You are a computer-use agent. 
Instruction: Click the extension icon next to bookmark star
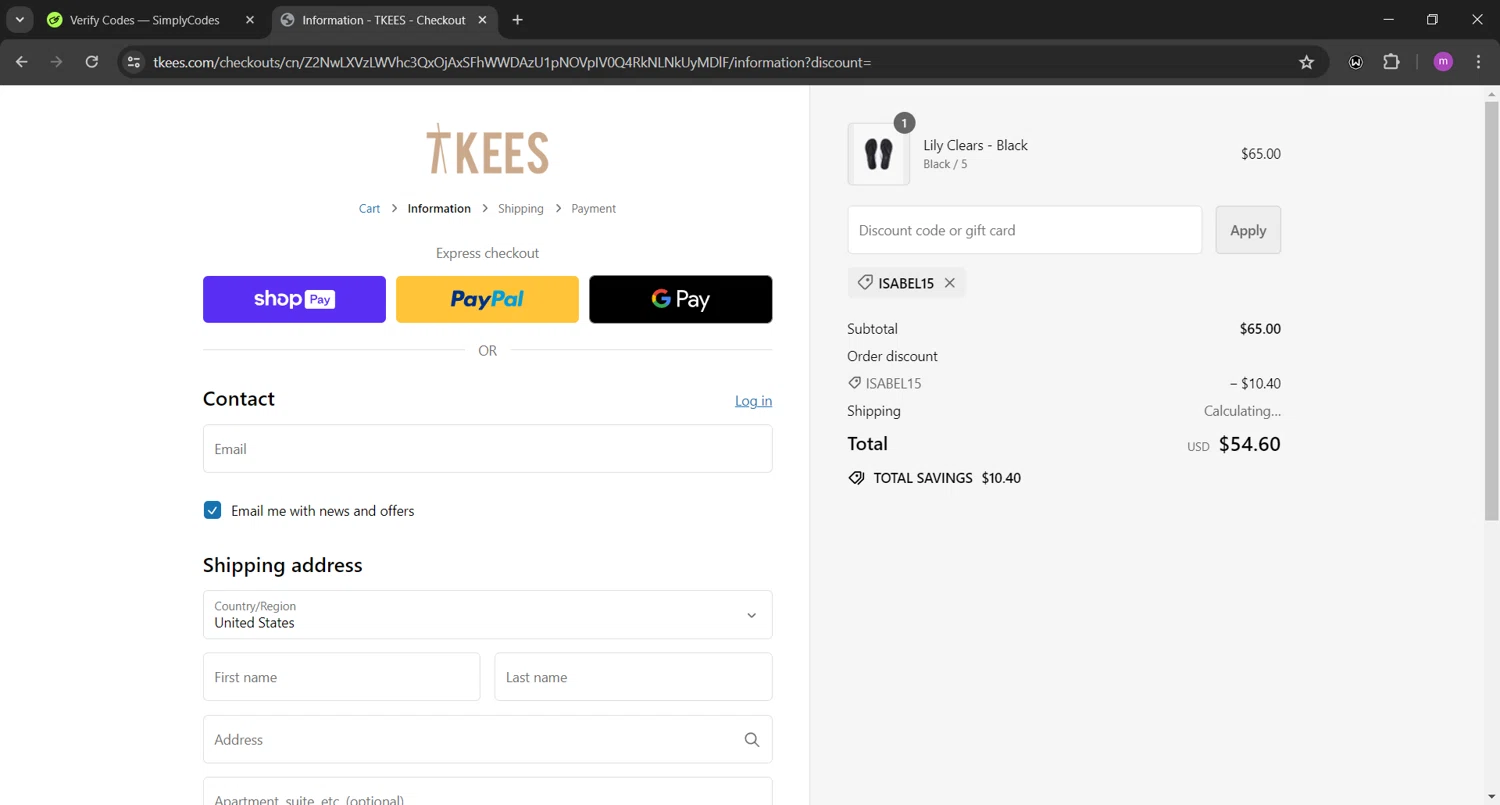pyautogui.click(x=1355, y=62)
